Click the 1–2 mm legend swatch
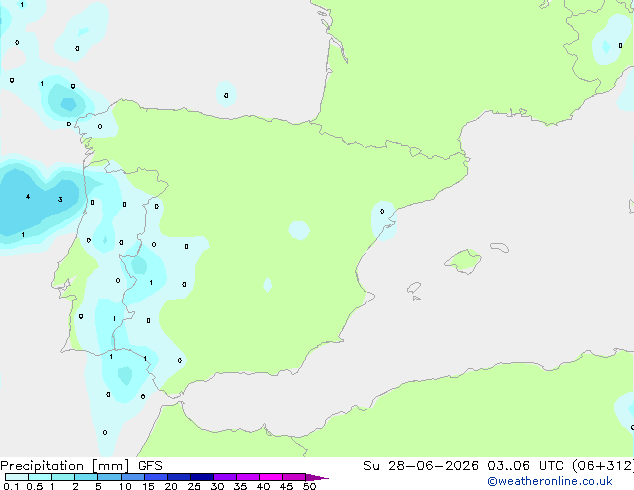The height and width of the screenshot is (490, 634). point(63,477)
